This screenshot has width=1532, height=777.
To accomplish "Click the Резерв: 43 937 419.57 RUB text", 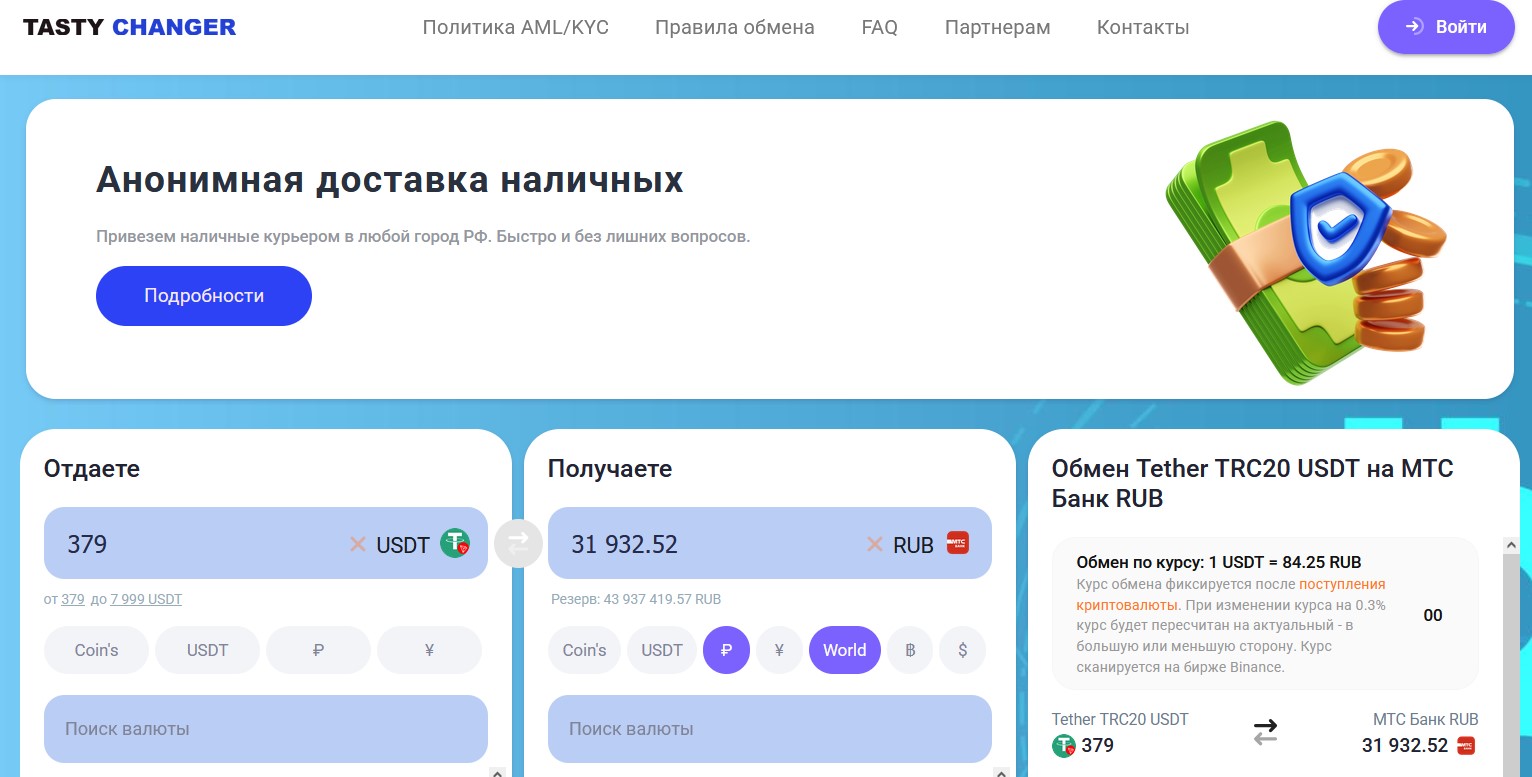I will [636, 599].
